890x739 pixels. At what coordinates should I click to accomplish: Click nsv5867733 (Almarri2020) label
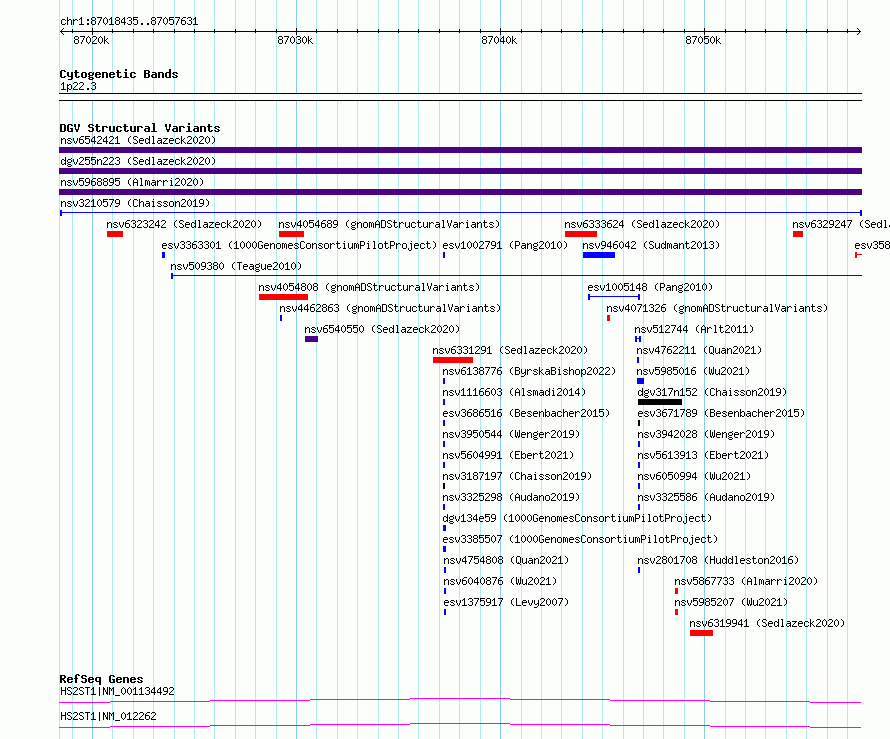[x=746, y=581]
